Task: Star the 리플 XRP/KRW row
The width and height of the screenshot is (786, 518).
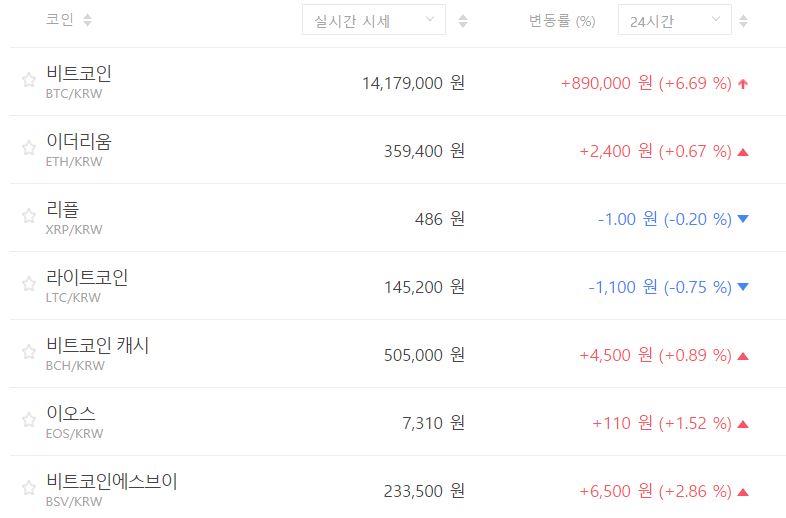Action: click(x=29, y=217)
